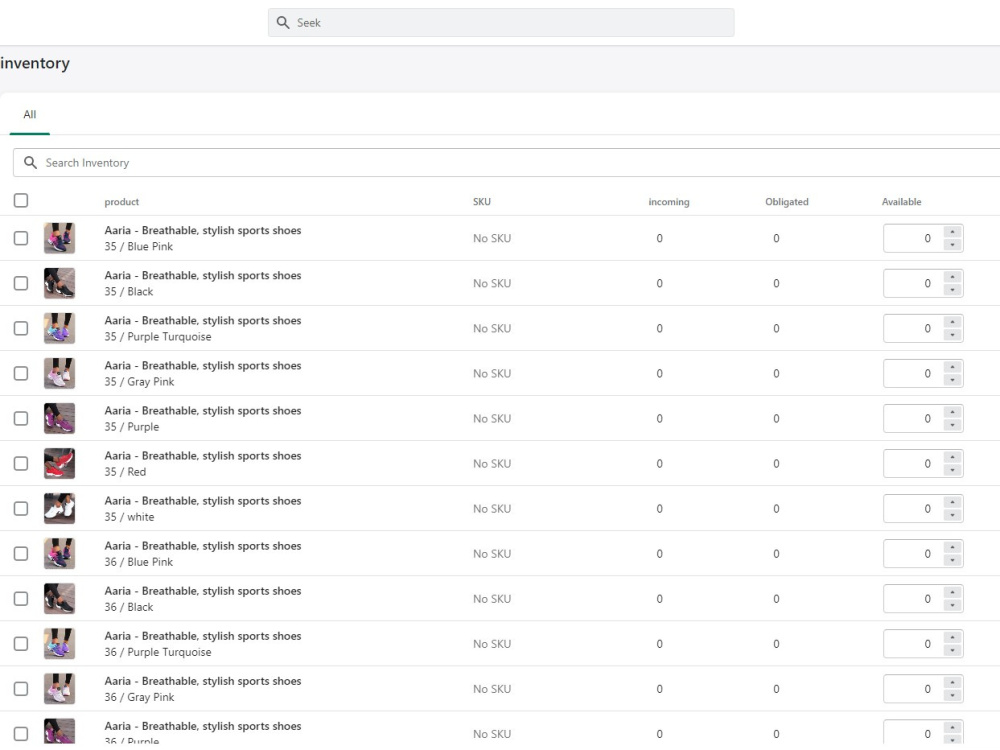Decrease available stock for 35 / Purple Turquoise
The height and width of the screenshot is (750, 1000).
952,335
